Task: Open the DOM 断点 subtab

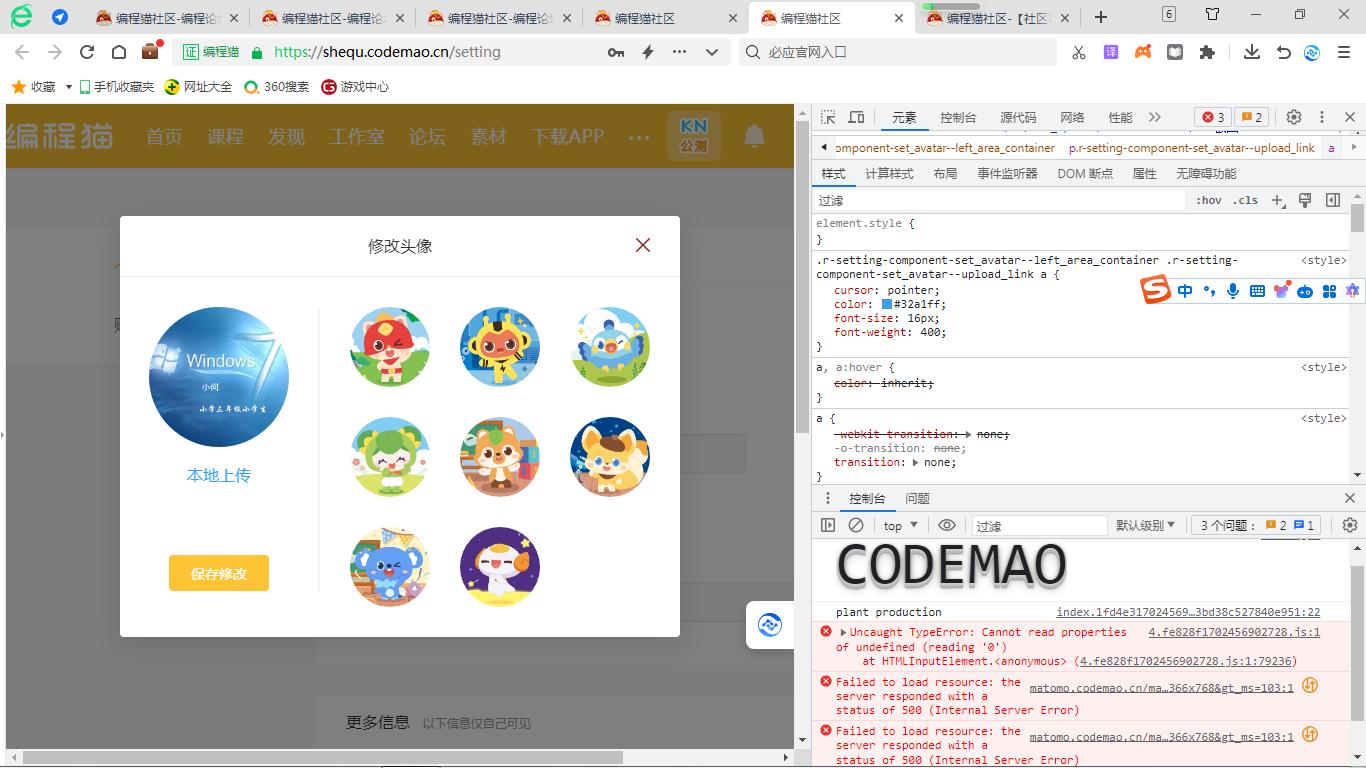Action: 1085,173
